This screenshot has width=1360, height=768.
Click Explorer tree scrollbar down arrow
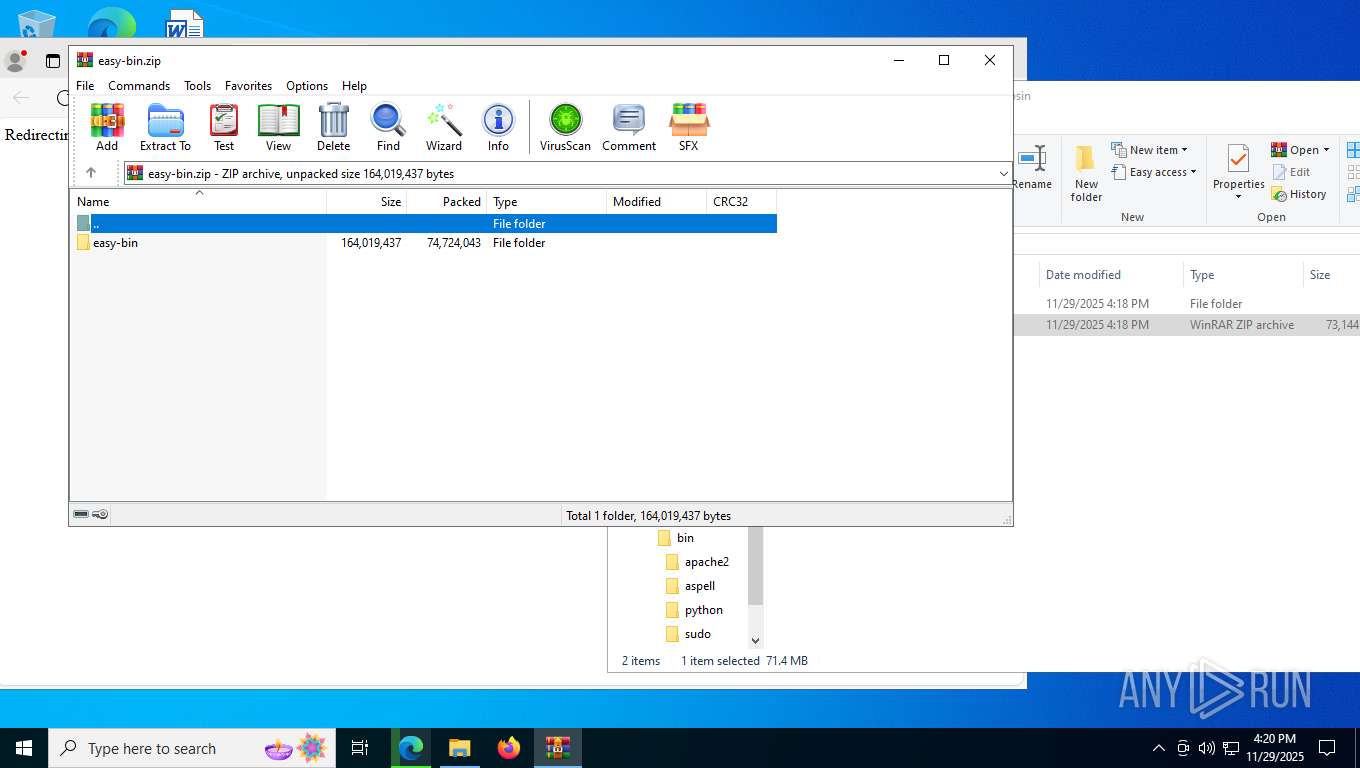756,640
